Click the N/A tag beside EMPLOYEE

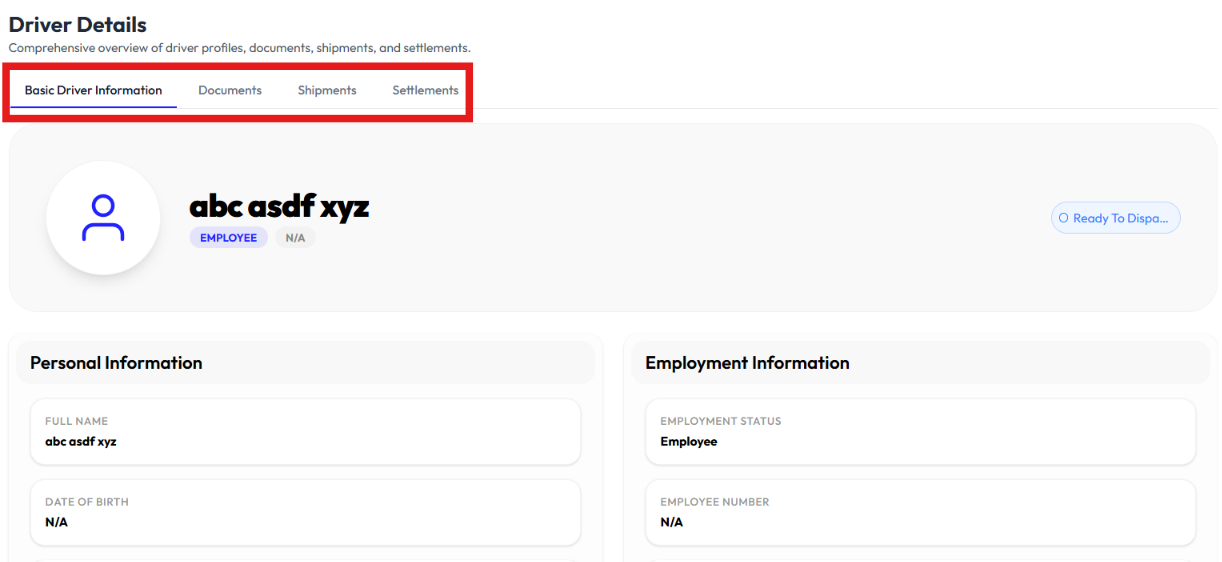pyautogui.click(x=295, y=238)
